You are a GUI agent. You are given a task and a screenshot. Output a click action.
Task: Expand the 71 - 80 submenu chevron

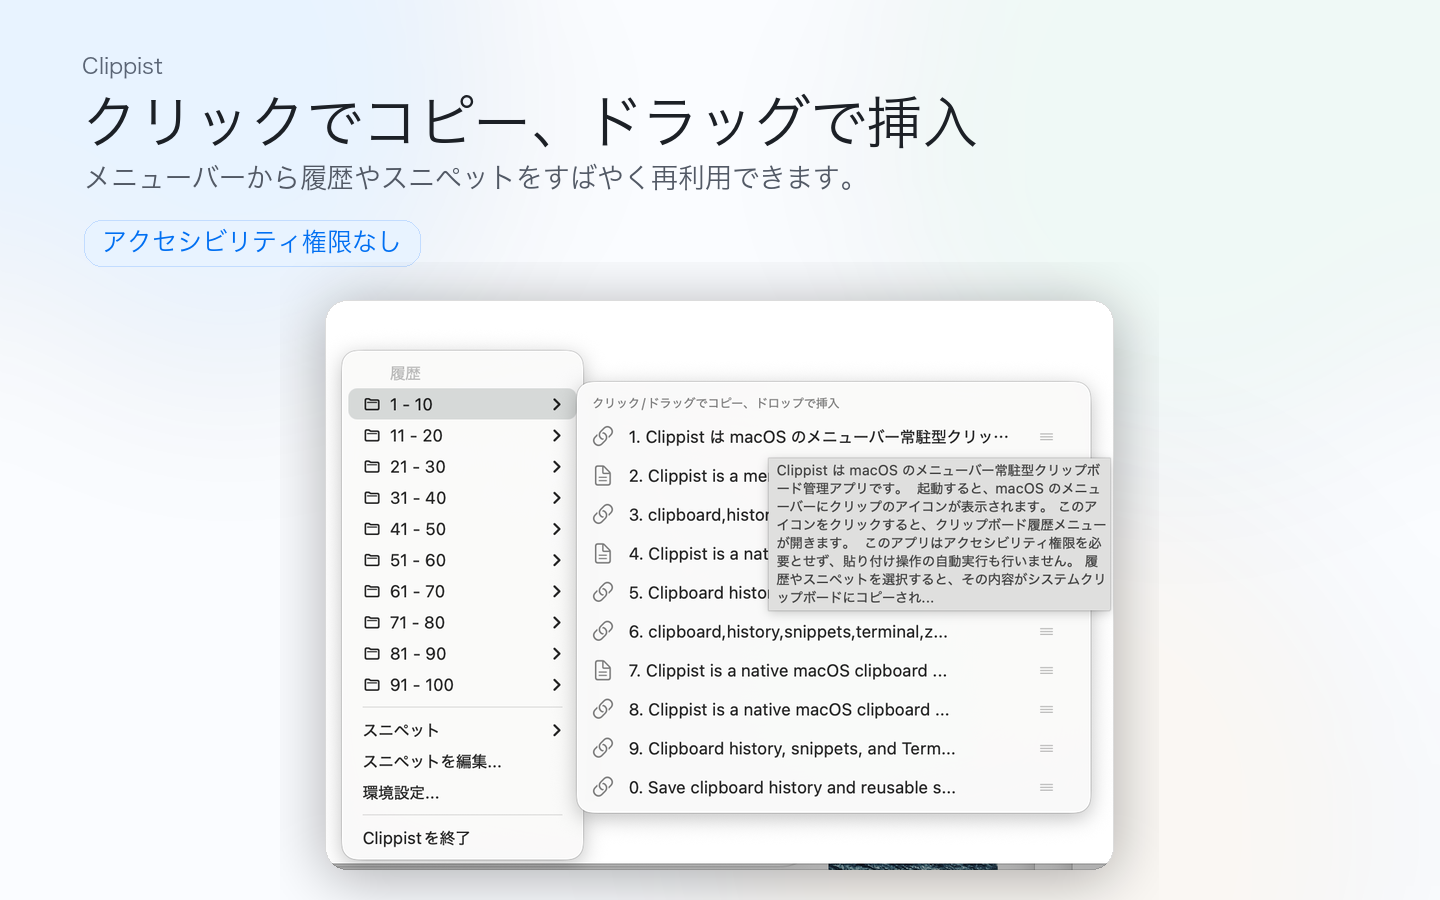tap(557, 622)
